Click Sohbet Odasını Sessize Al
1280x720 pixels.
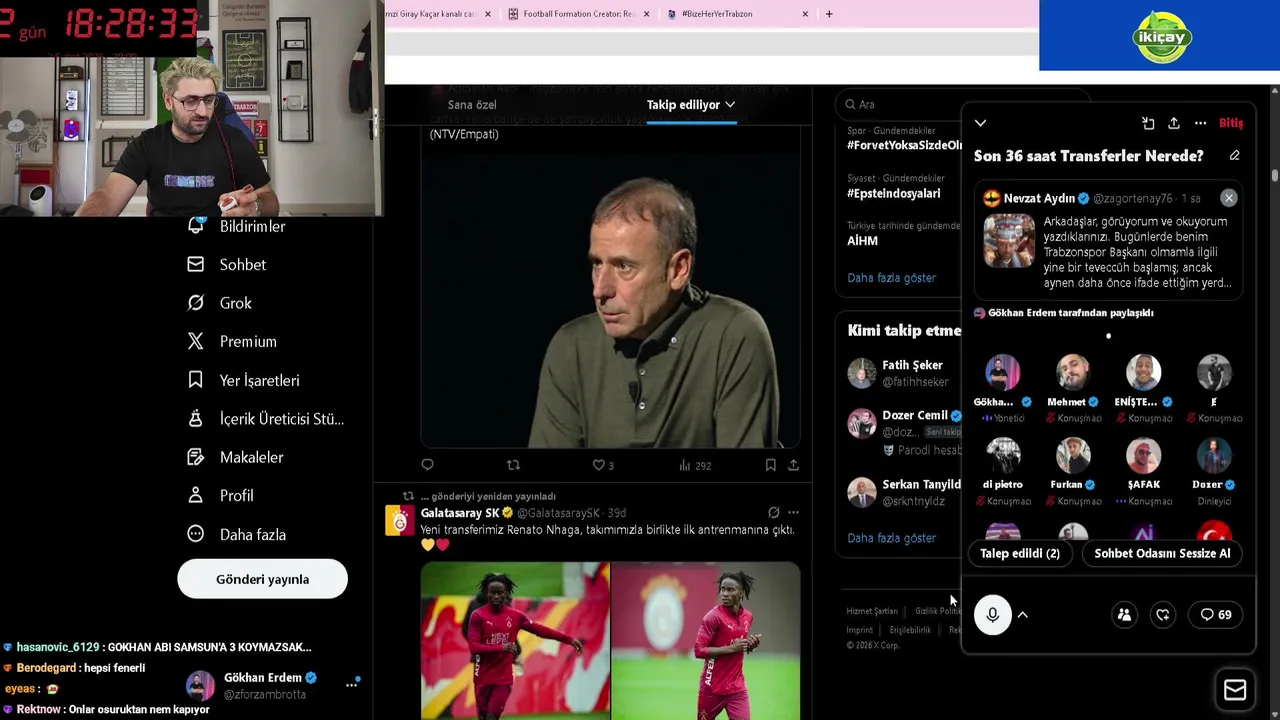pyautogui.click(x=1162, y=553)
